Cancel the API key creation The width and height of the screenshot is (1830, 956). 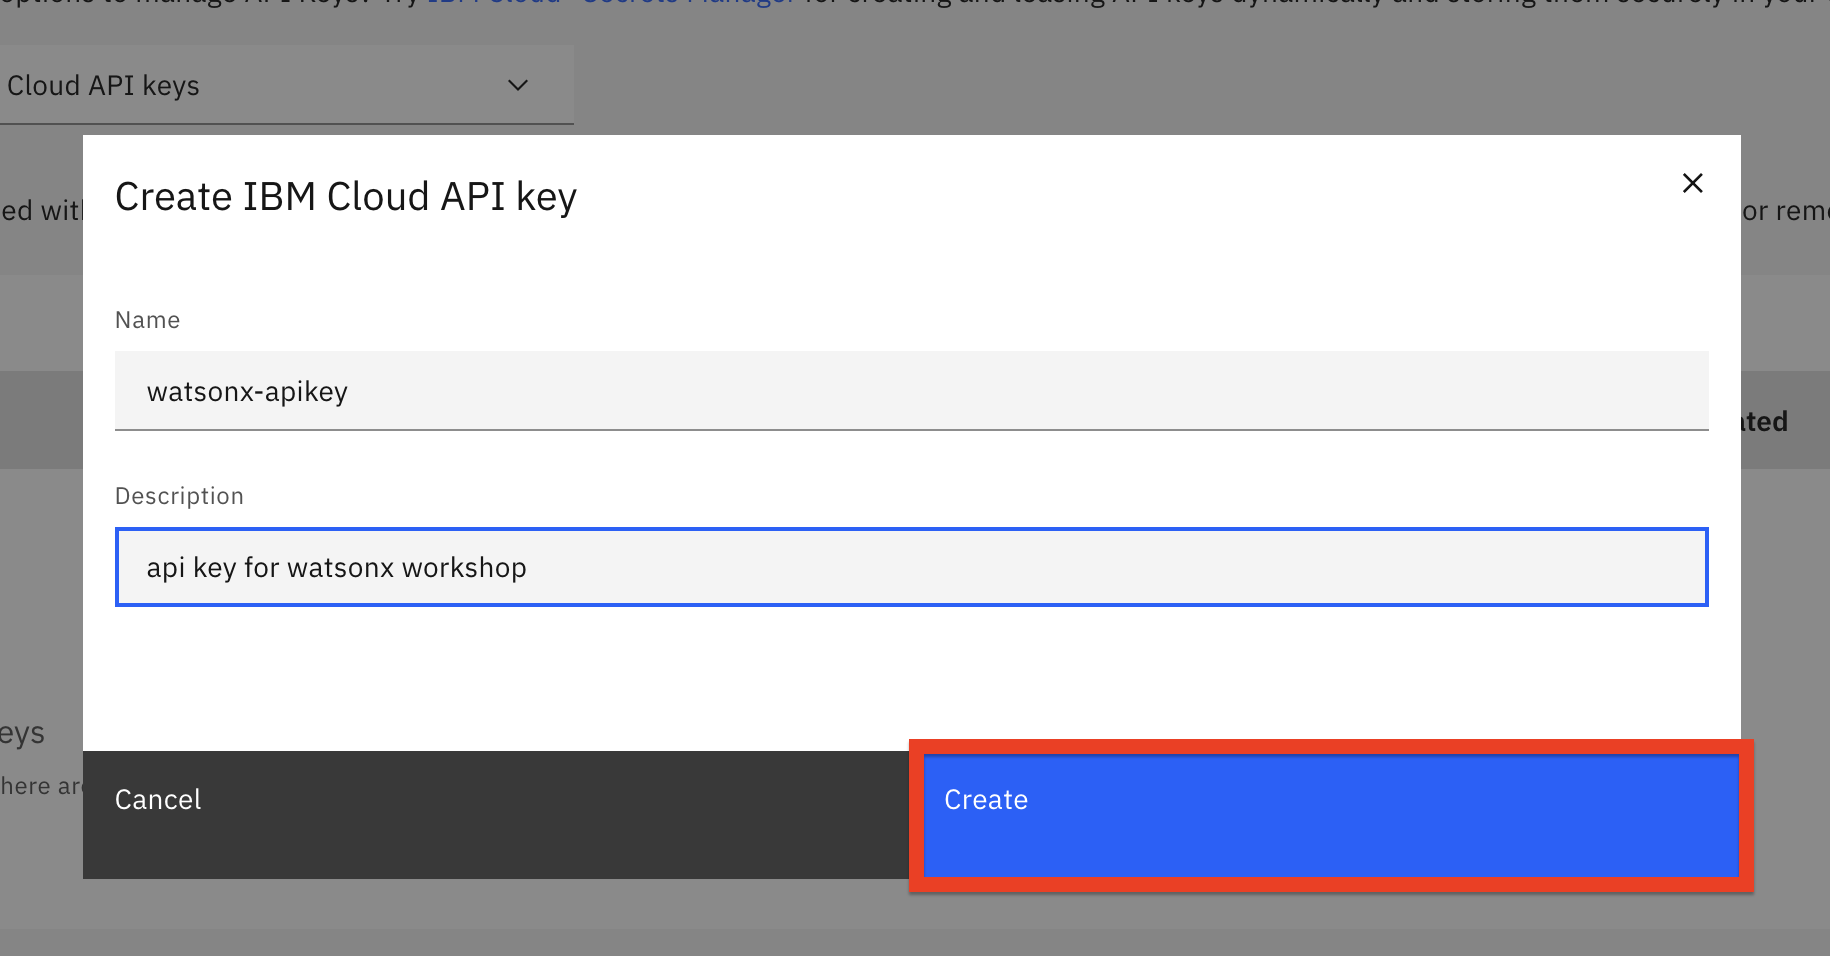[x=497, y=815]
